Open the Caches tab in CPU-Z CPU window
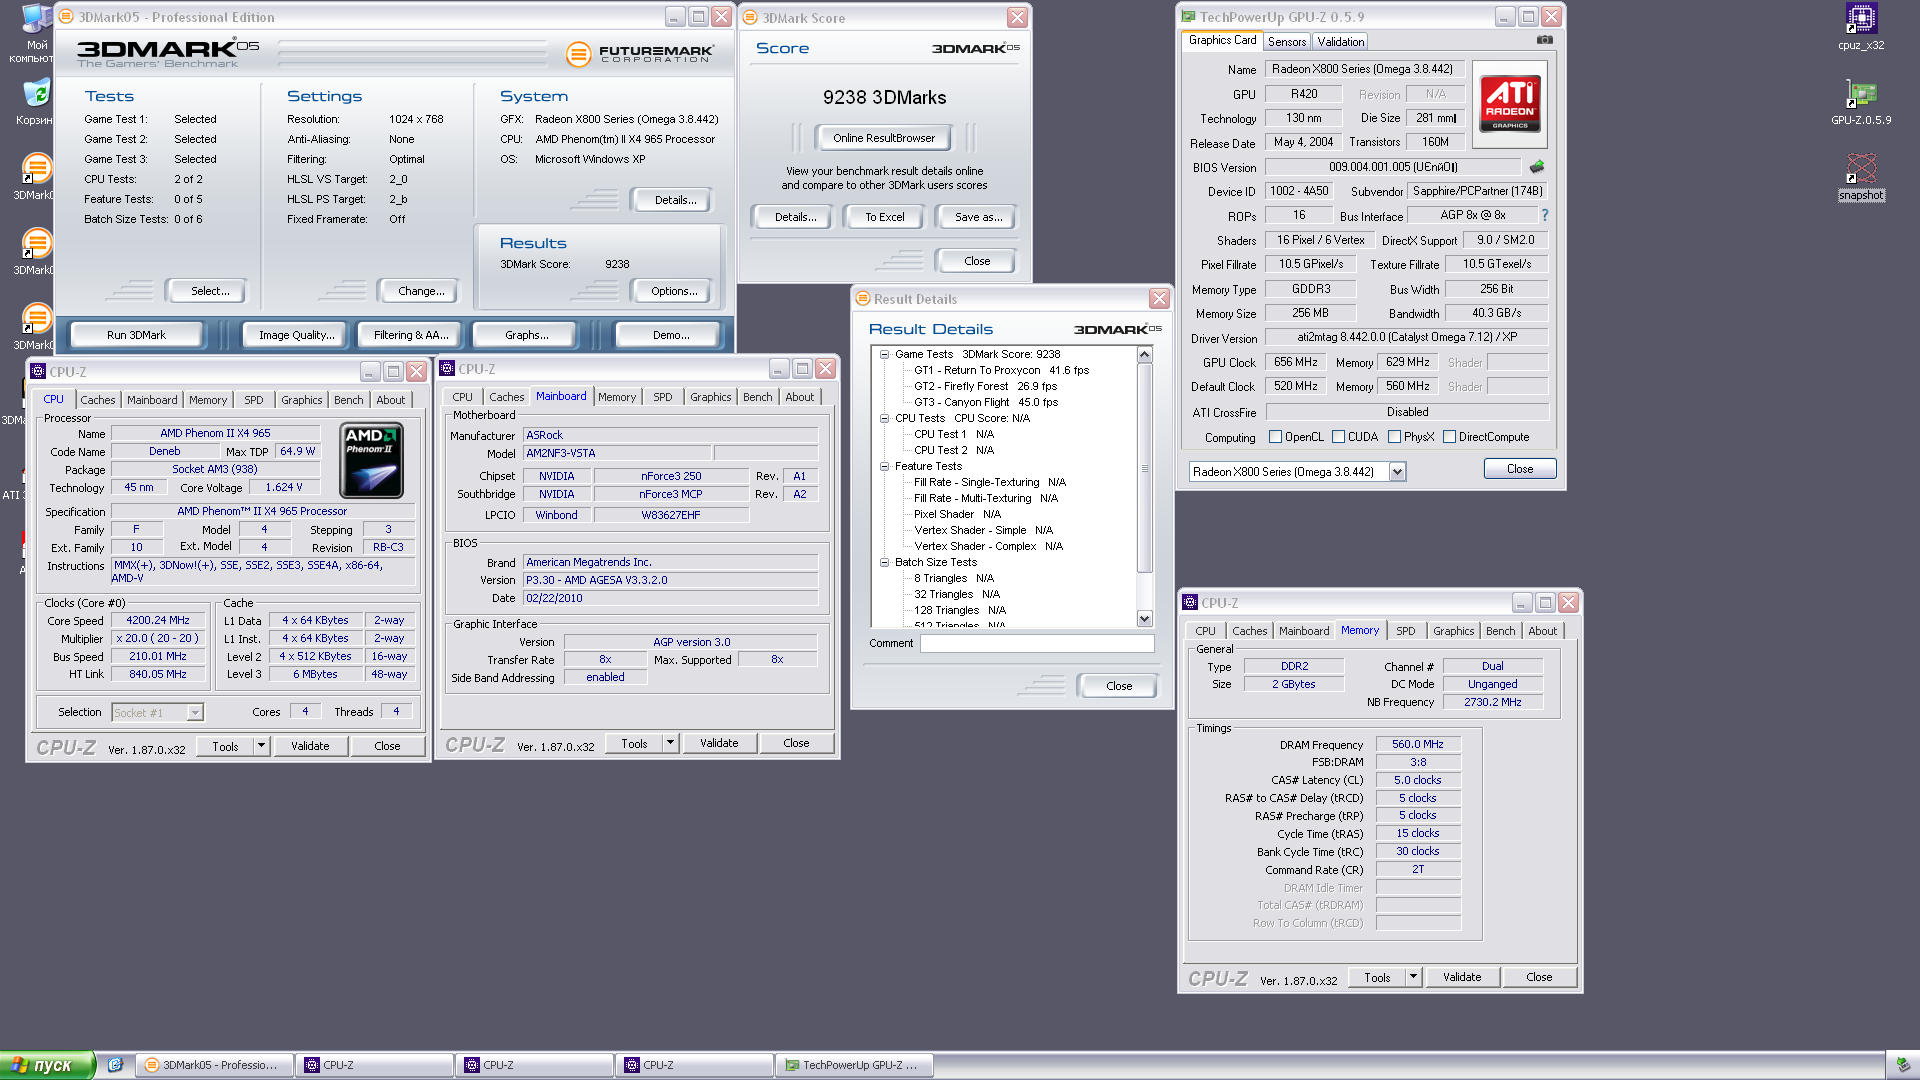 click(x=98, y=400)
